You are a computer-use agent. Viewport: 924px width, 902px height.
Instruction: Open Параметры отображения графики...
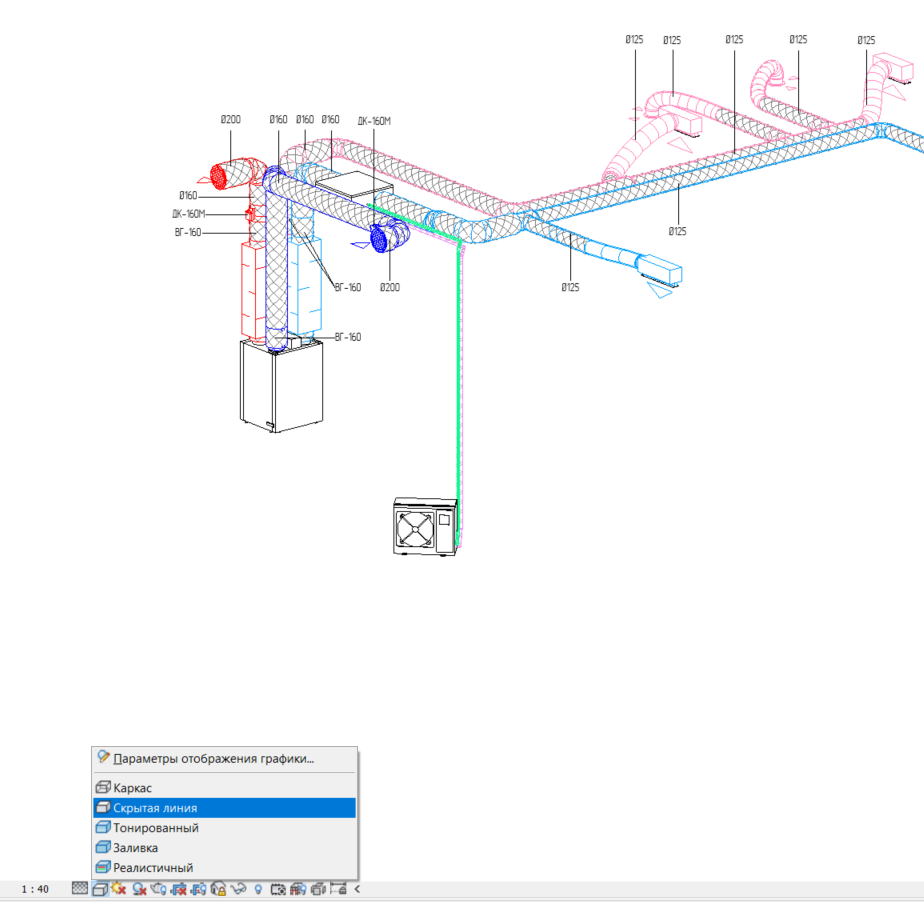pyautogui.click(x=213, y=759)
